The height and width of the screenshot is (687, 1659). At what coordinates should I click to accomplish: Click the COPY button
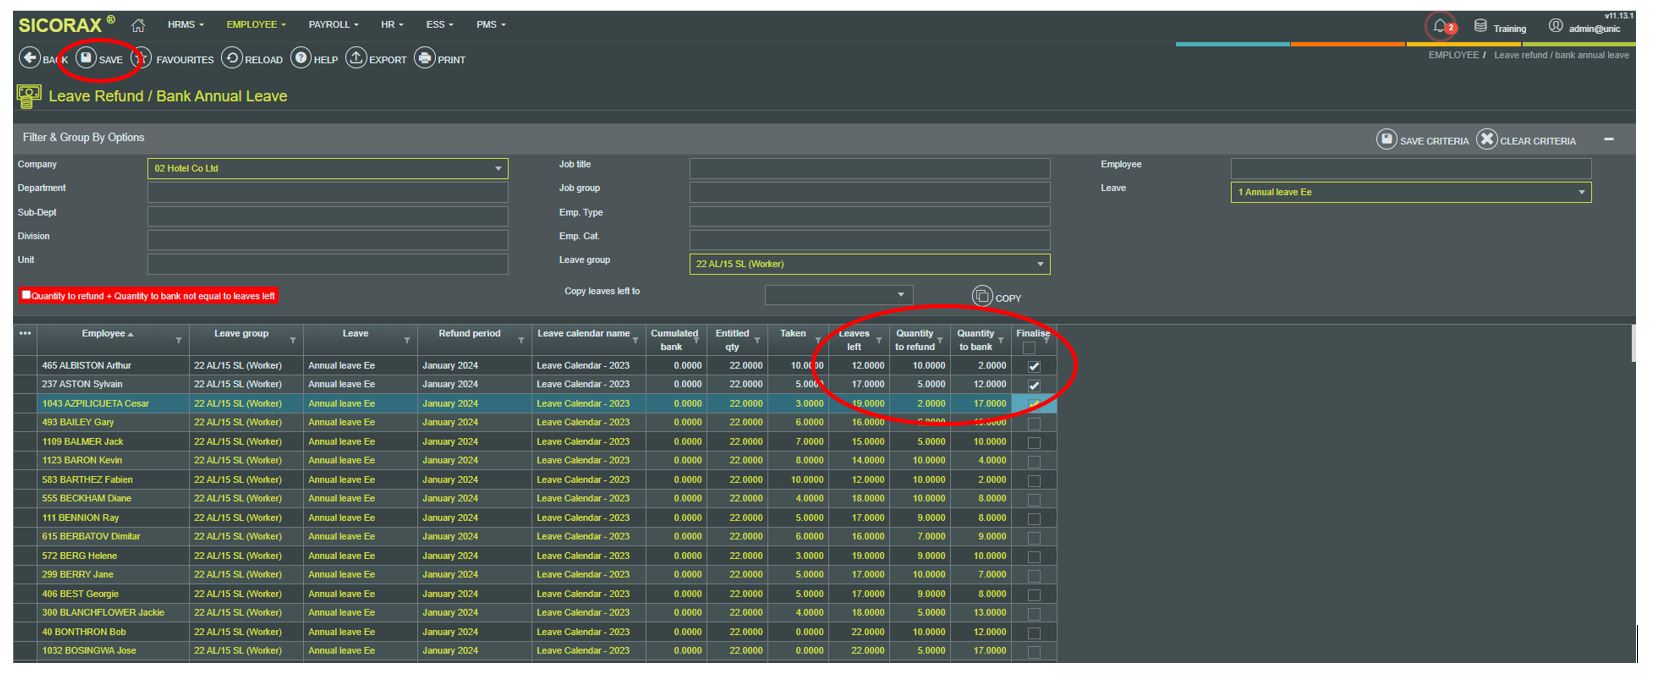(x=983, y=296)
